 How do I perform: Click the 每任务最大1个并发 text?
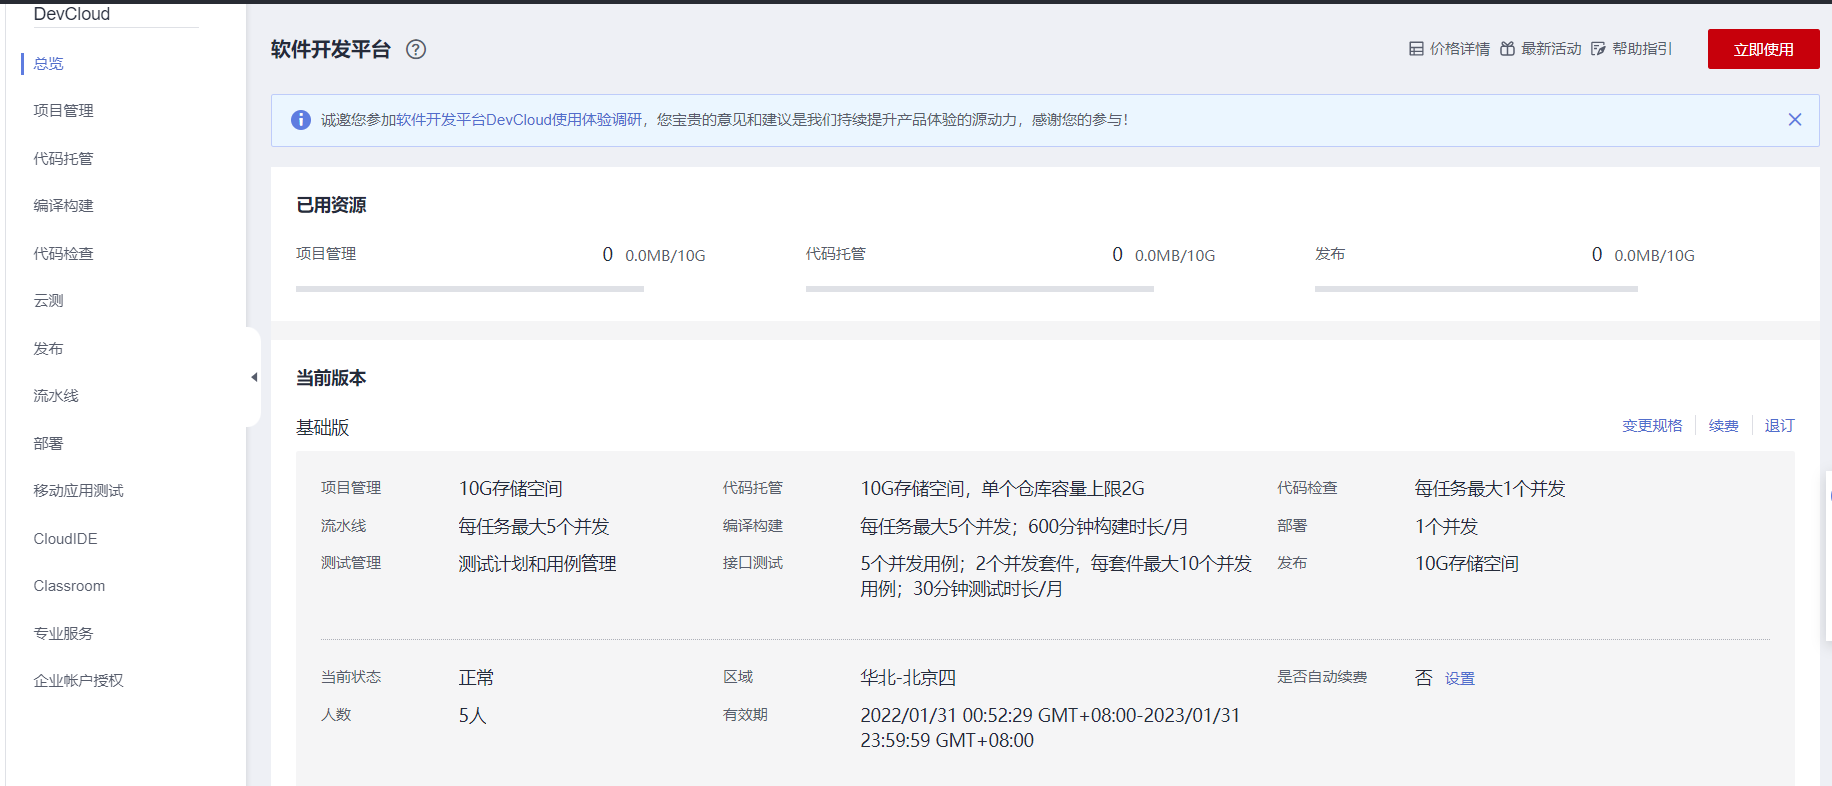pos(1490,489)
